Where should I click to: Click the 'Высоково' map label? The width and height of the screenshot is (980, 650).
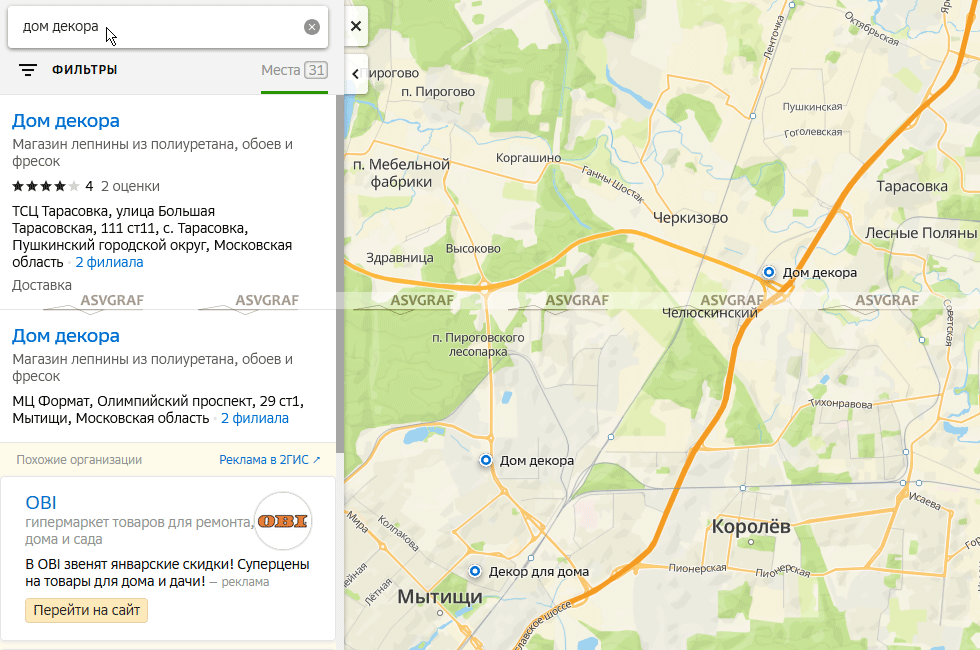[x=473, y=248]
